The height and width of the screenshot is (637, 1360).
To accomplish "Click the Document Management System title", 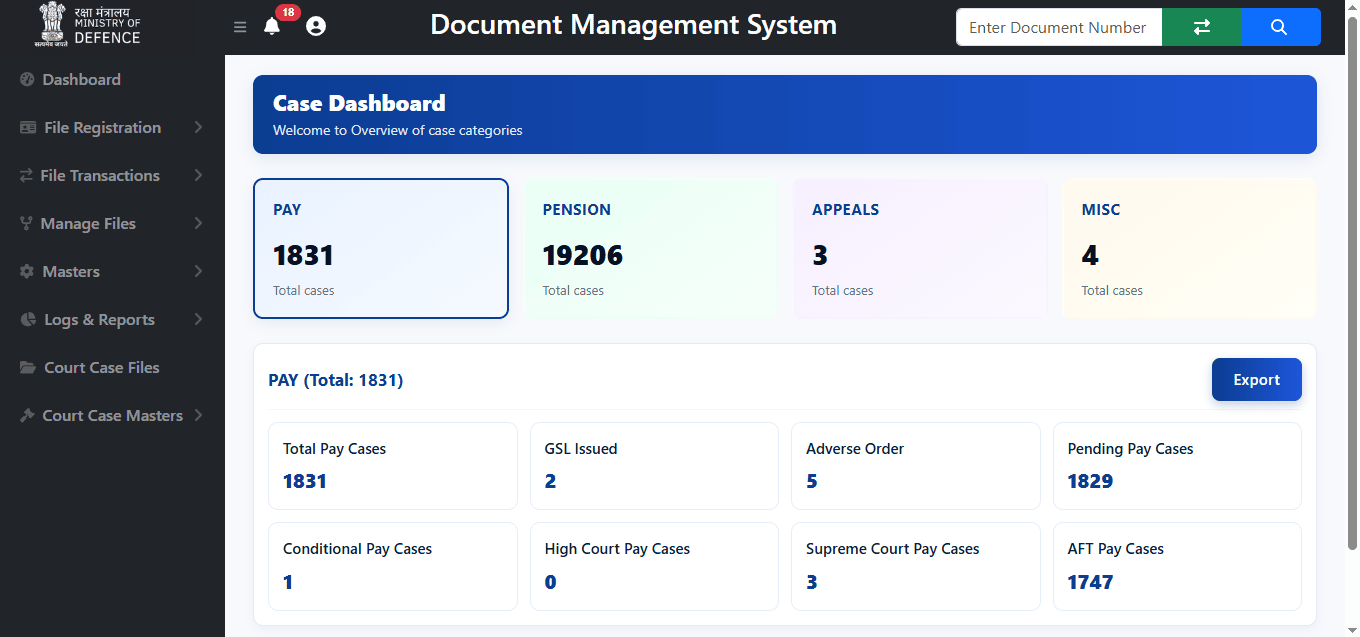I will (633, 25).
